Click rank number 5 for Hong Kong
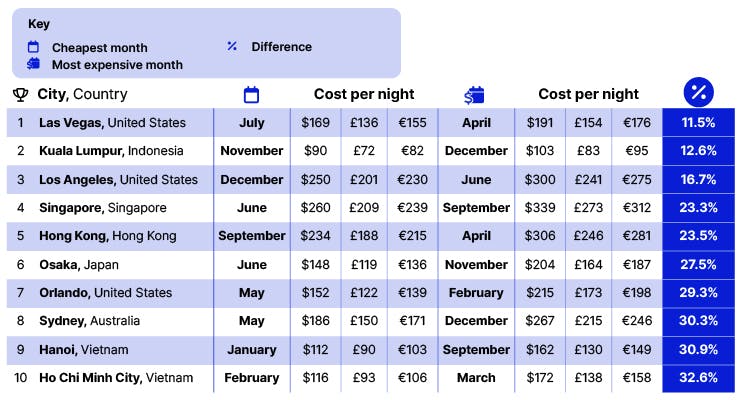The width and height of the screenshot is (742, 400). 20,236
